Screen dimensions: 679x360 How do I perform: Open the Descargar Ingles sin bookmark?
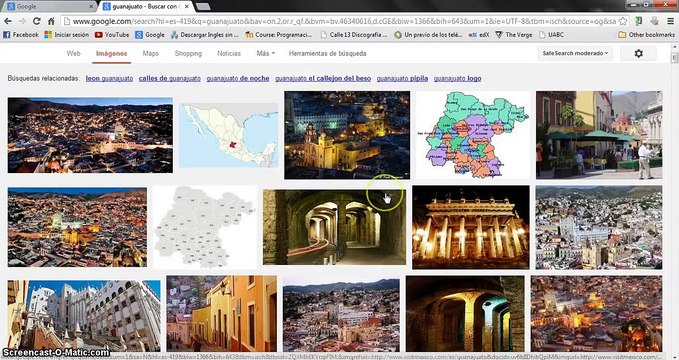tap(205, 35)
